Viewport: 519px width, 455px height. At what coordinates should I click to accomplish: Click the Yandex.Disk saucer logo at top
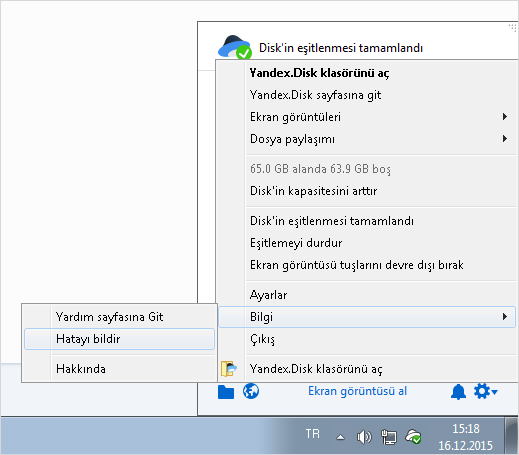coord(235,47)
